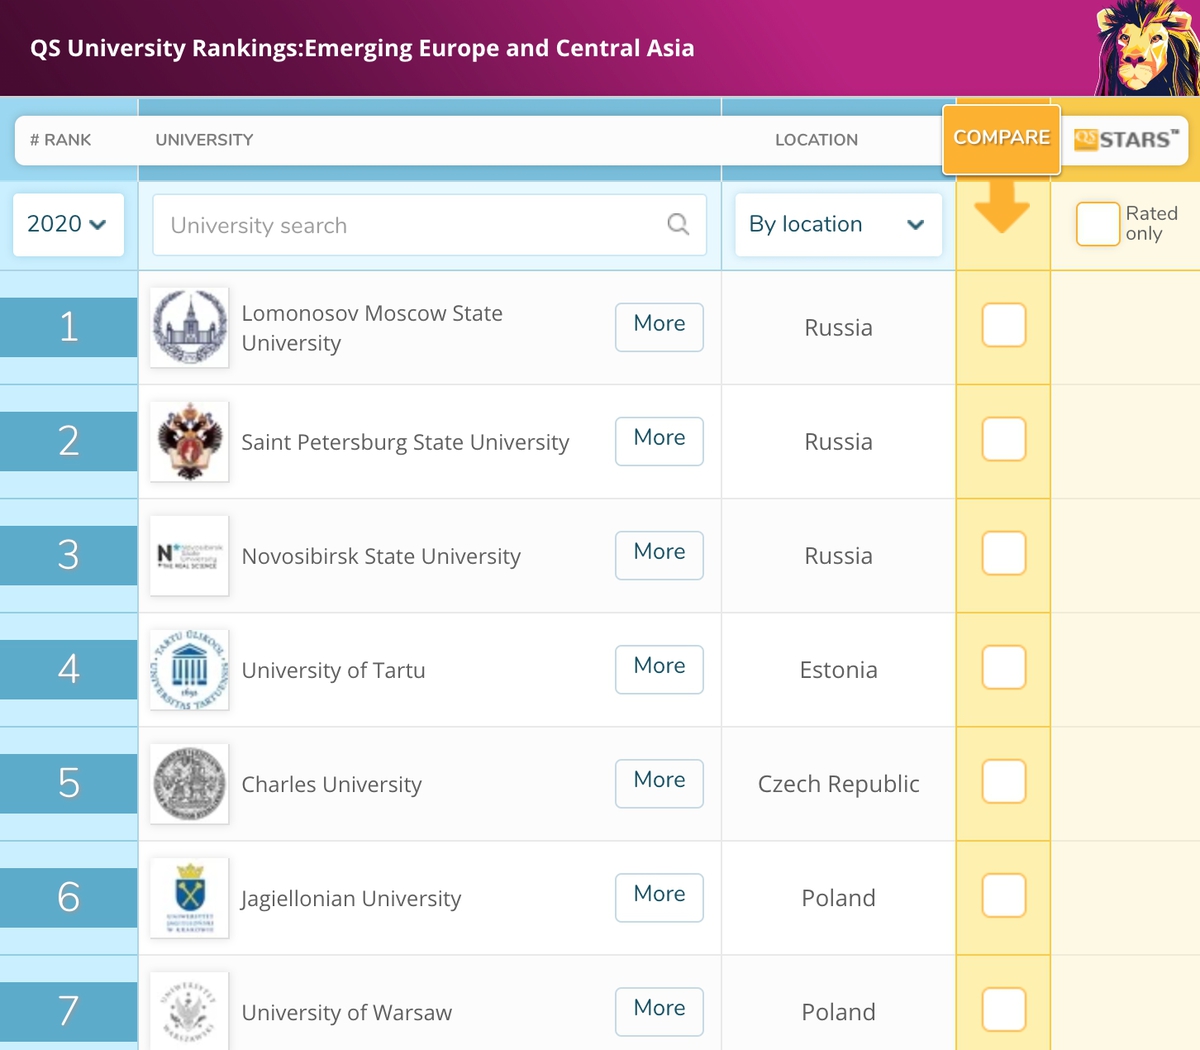
Task: Tick compare checkbox for Charles University
Action: [x=1004, y=781]
